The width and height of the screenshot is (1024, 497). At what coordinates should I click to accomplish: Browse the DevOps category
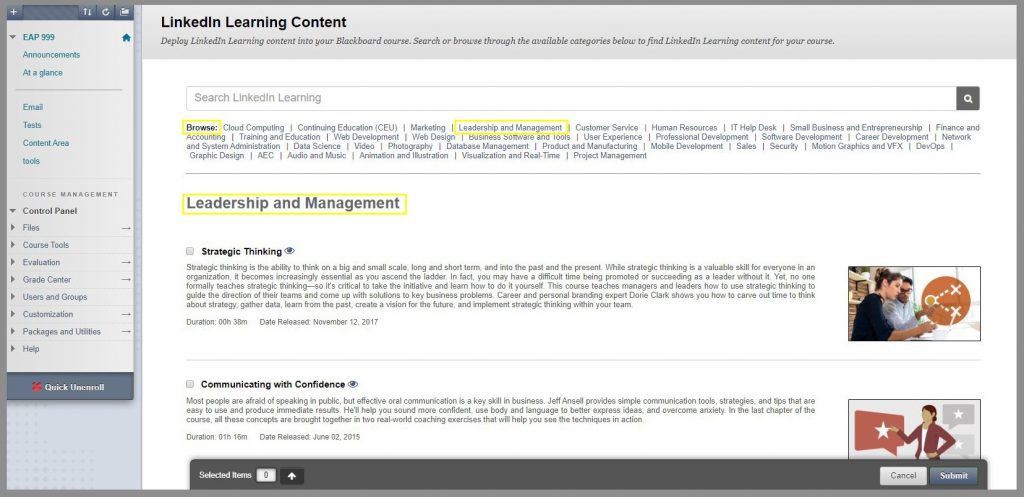pos(930,146)
